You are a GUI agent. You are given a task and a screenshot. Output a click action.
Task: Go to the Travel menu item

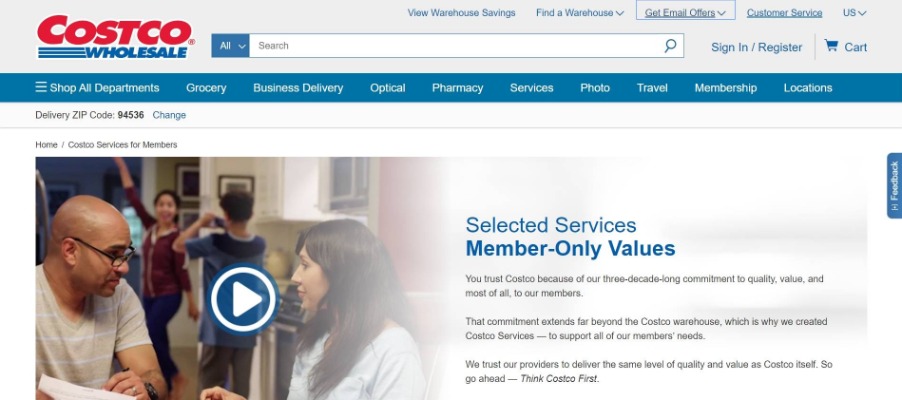[652, 87]
